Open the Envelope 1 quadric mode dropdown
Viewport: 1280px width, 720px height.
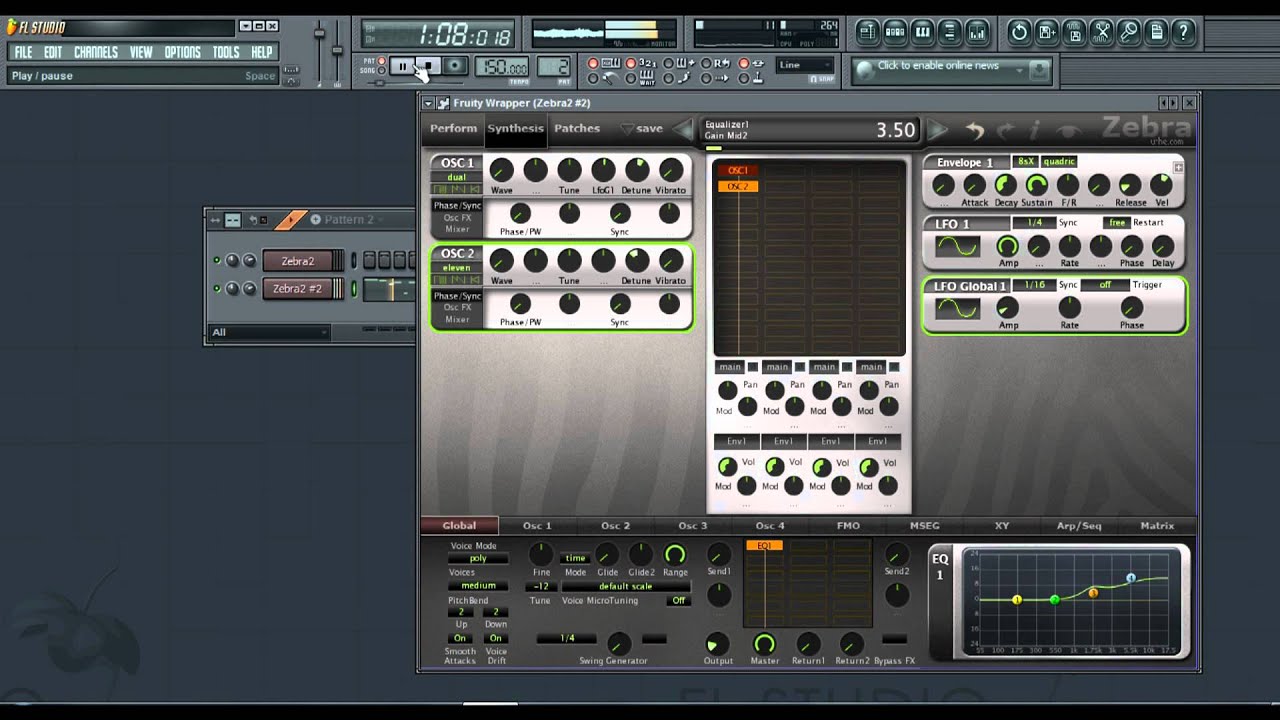click(x=1059, y=162)
